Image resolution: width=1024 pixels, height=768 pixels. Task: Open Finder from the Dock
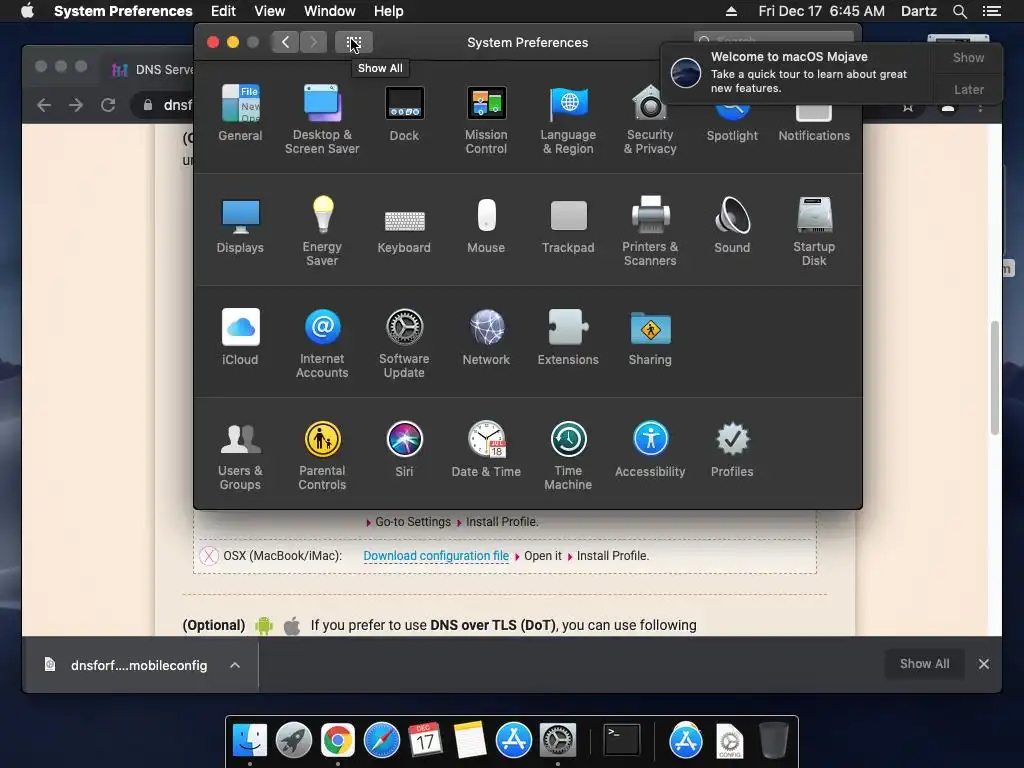250,740
